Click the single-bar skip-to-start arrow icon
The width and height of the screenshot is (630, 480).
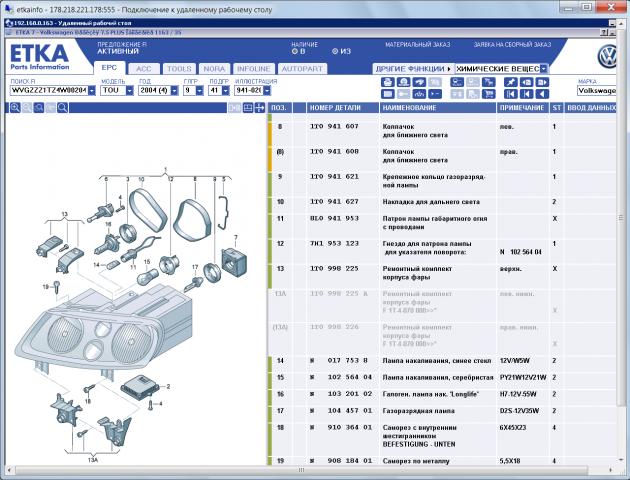[x=526, y=94]
